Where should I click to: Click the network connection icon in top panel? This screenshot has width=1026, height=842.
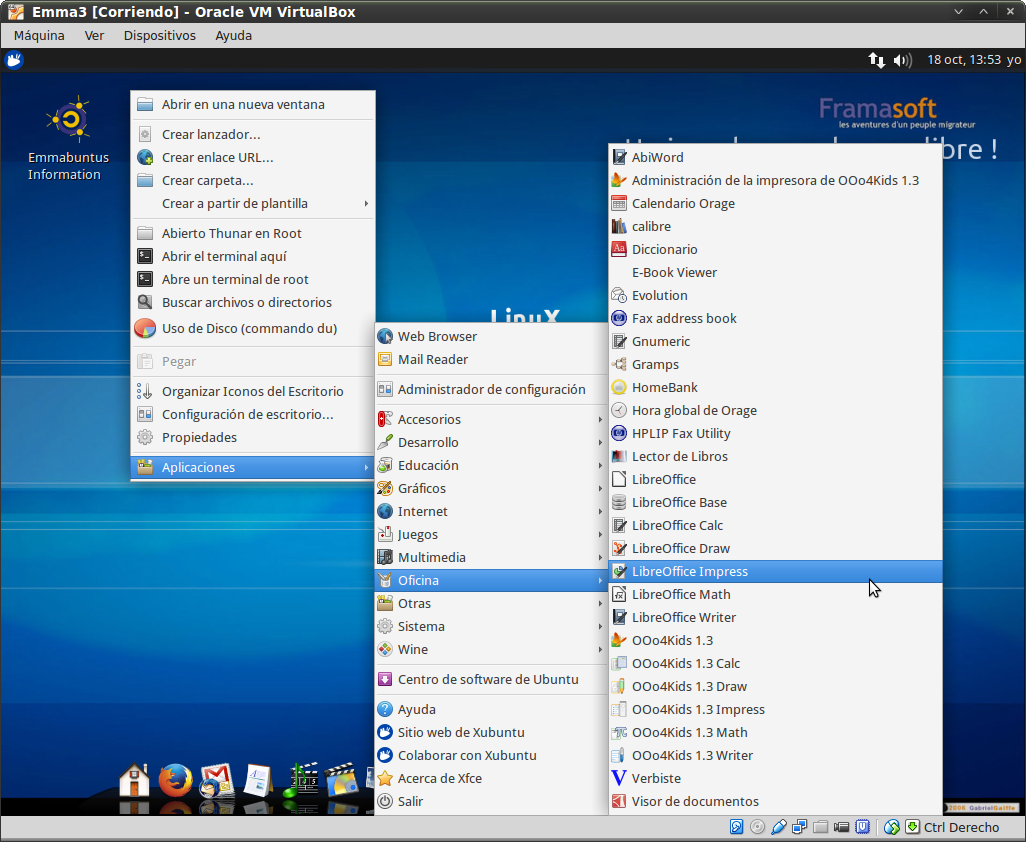tap(877, 60)
